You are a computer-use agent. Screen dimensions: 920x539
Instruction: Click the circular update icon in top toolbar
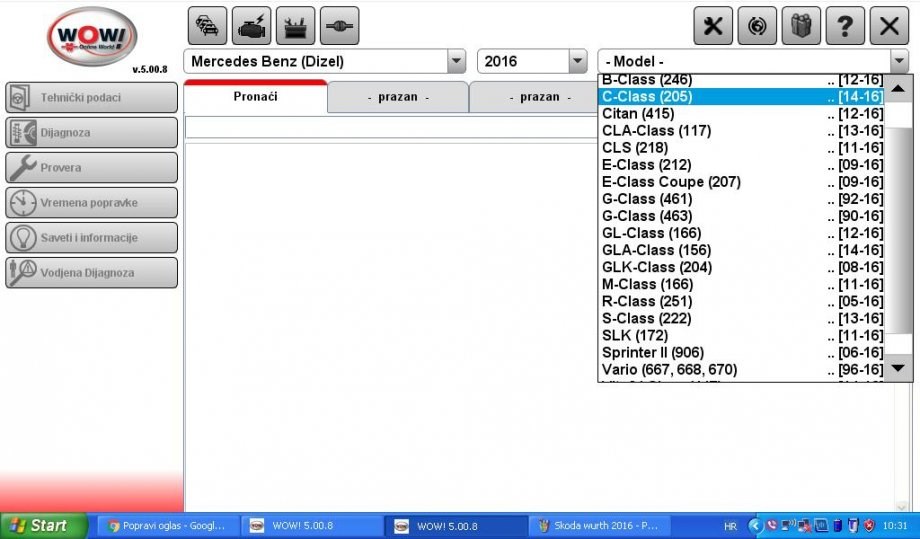click(x=757, y=26)
